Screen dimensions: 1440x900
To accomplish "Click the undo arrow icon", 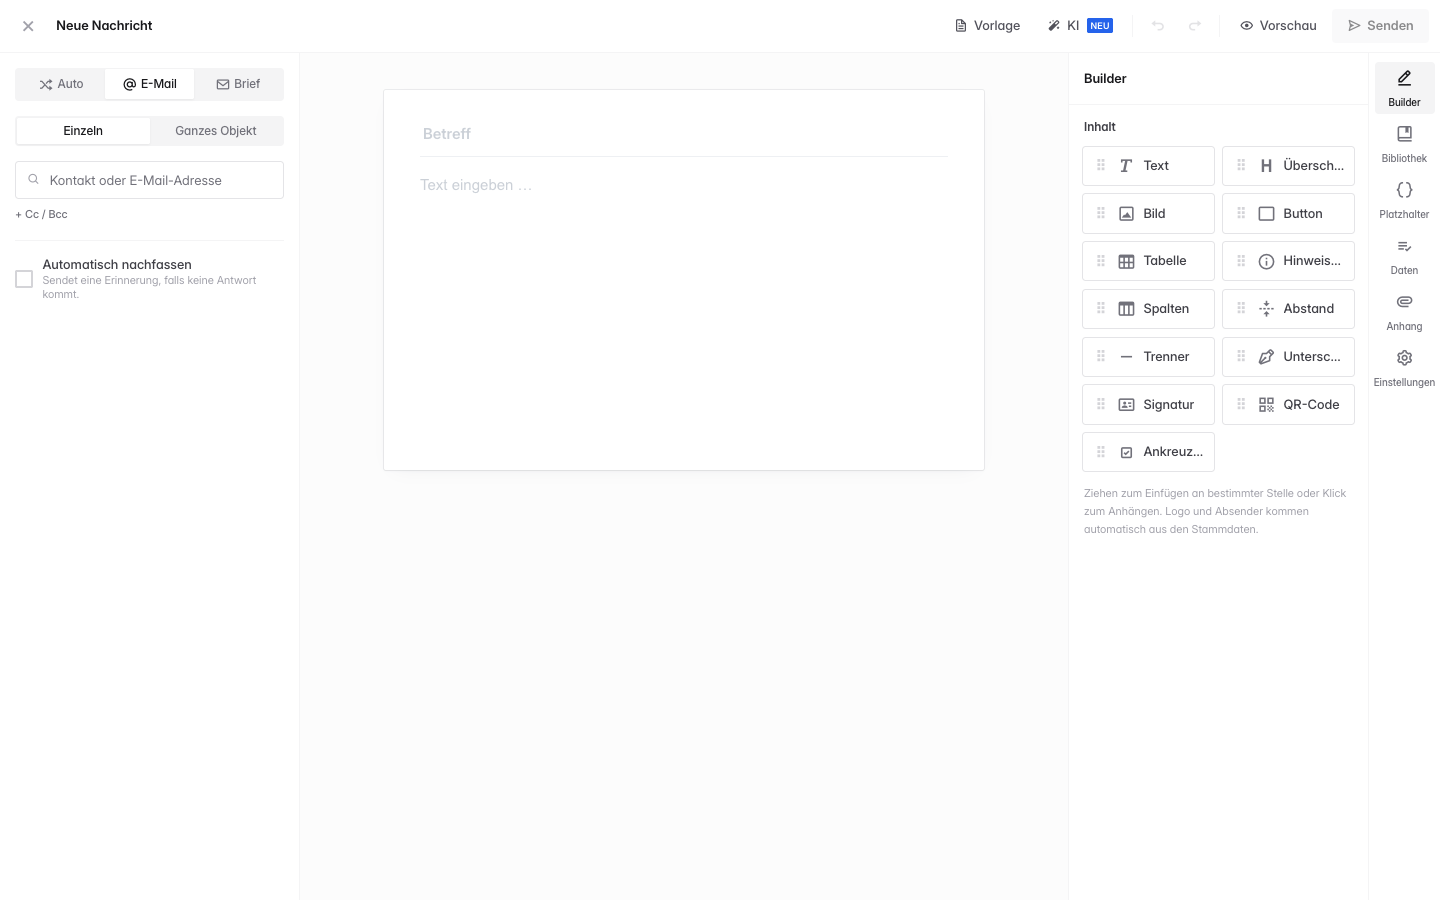I will tap(1158, 26).
